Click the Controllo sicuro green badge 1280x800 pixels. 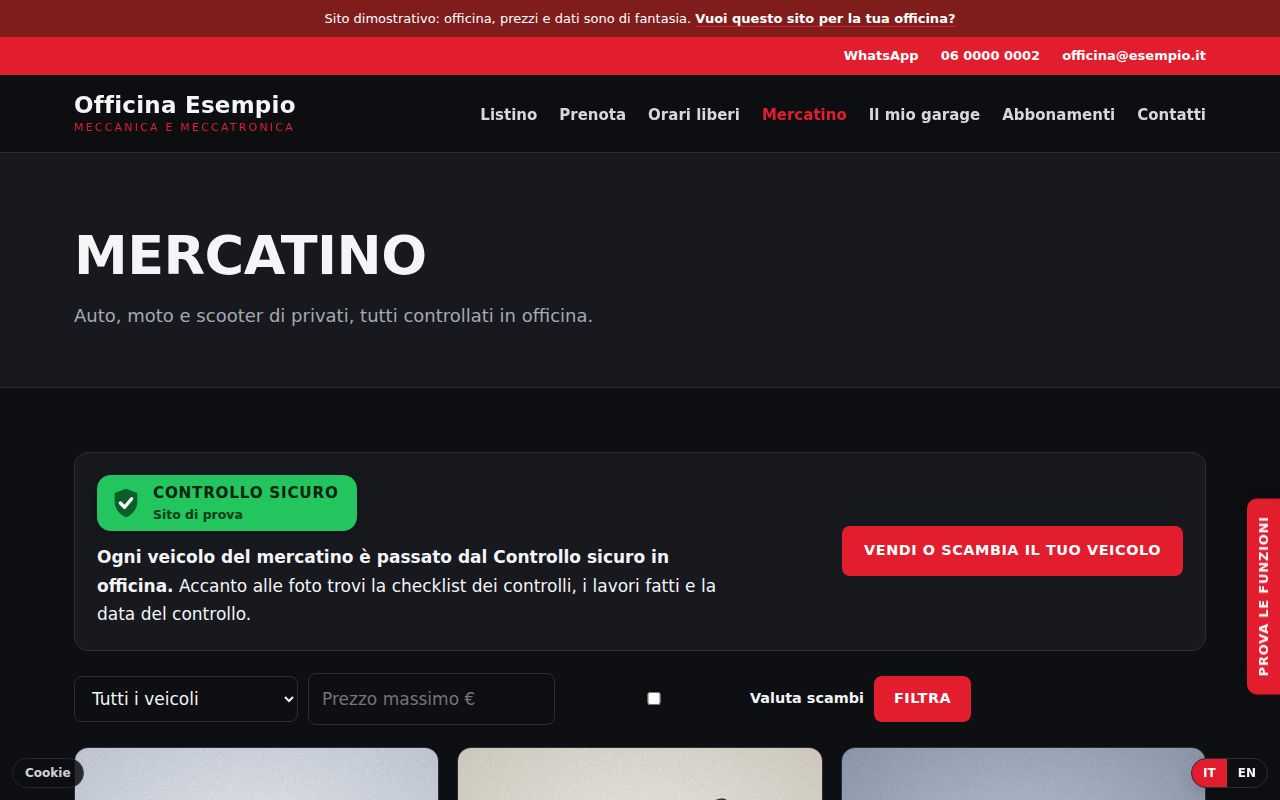227,503
